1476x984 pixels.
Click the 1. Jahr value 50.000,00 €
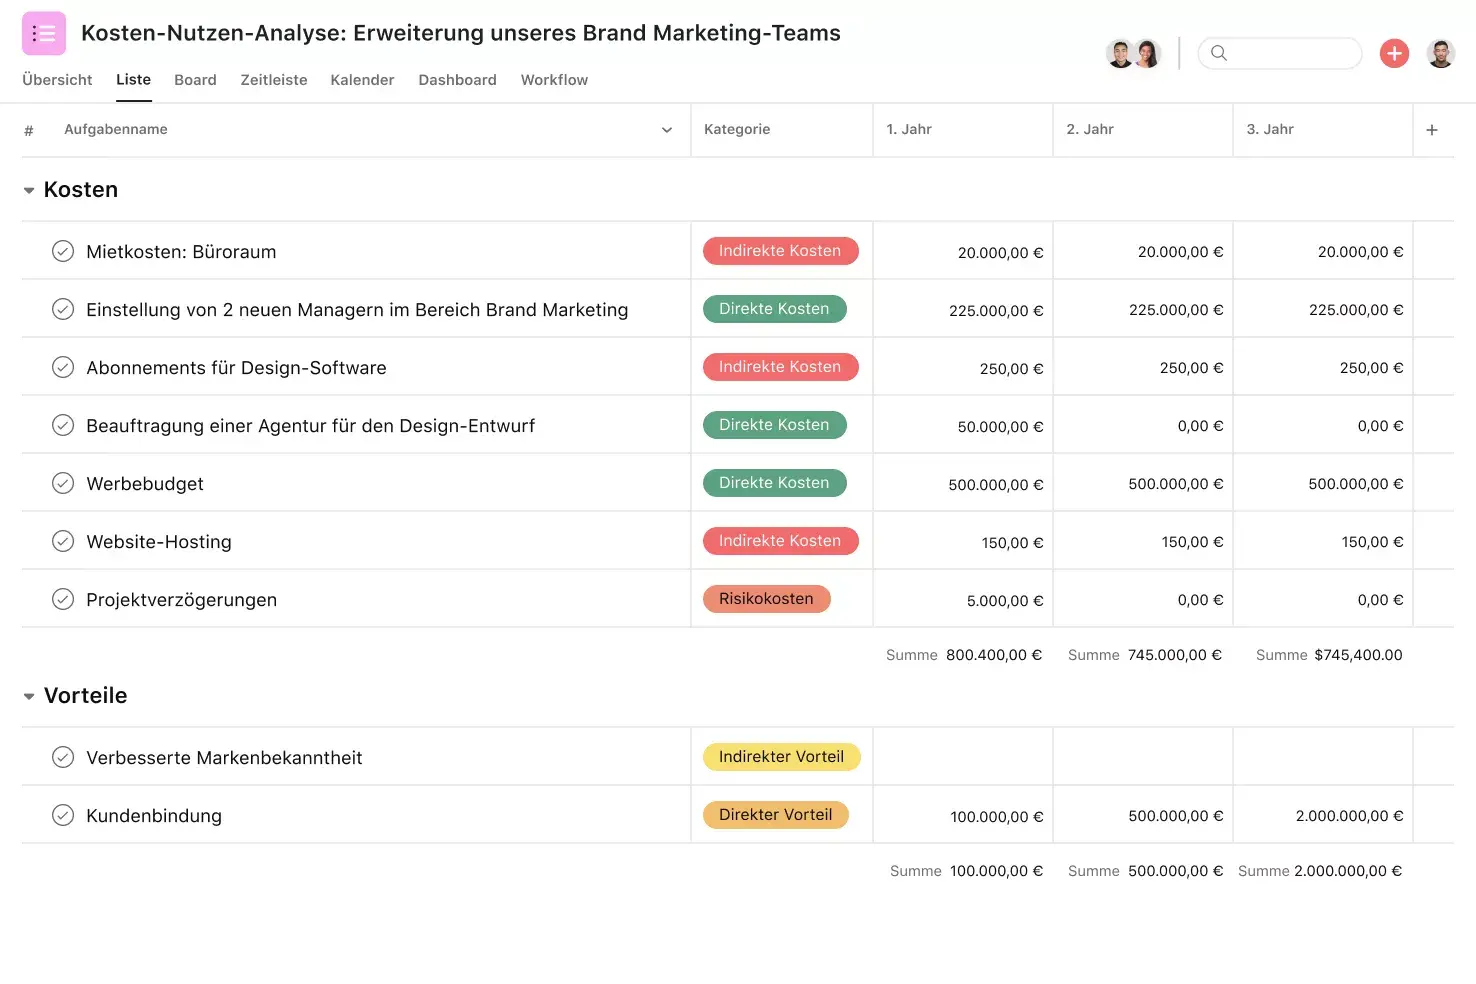[1000, 427]
